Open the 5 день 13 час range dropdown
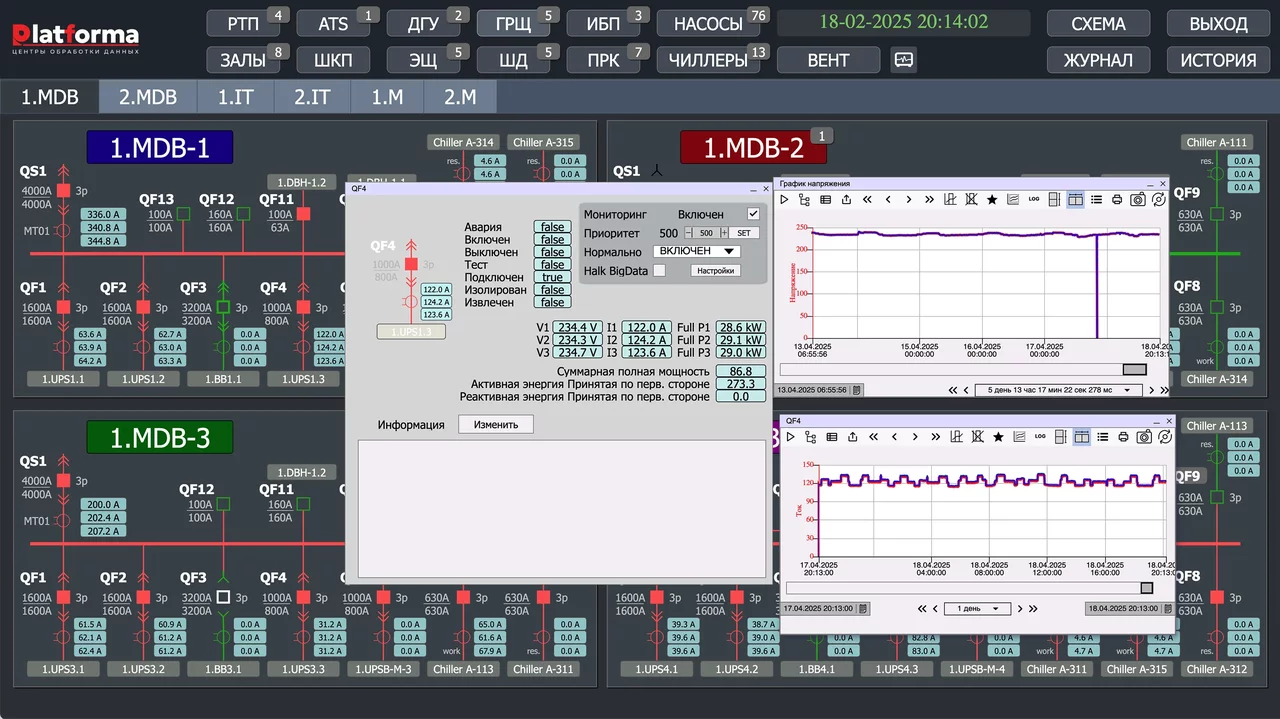Screen dimensions: 1280x719 pos(1060,390)
